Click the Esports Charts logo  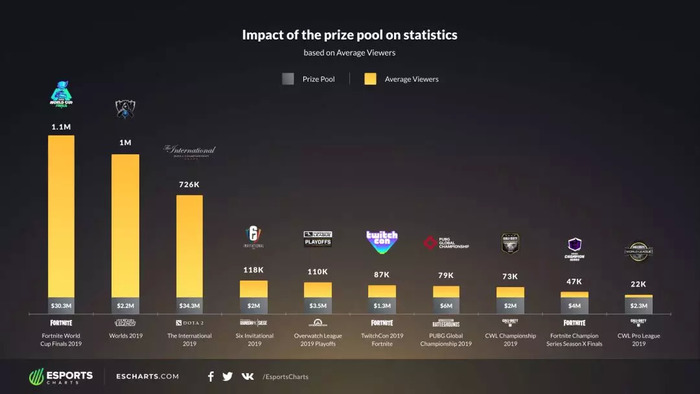click(x=61, y=377)
